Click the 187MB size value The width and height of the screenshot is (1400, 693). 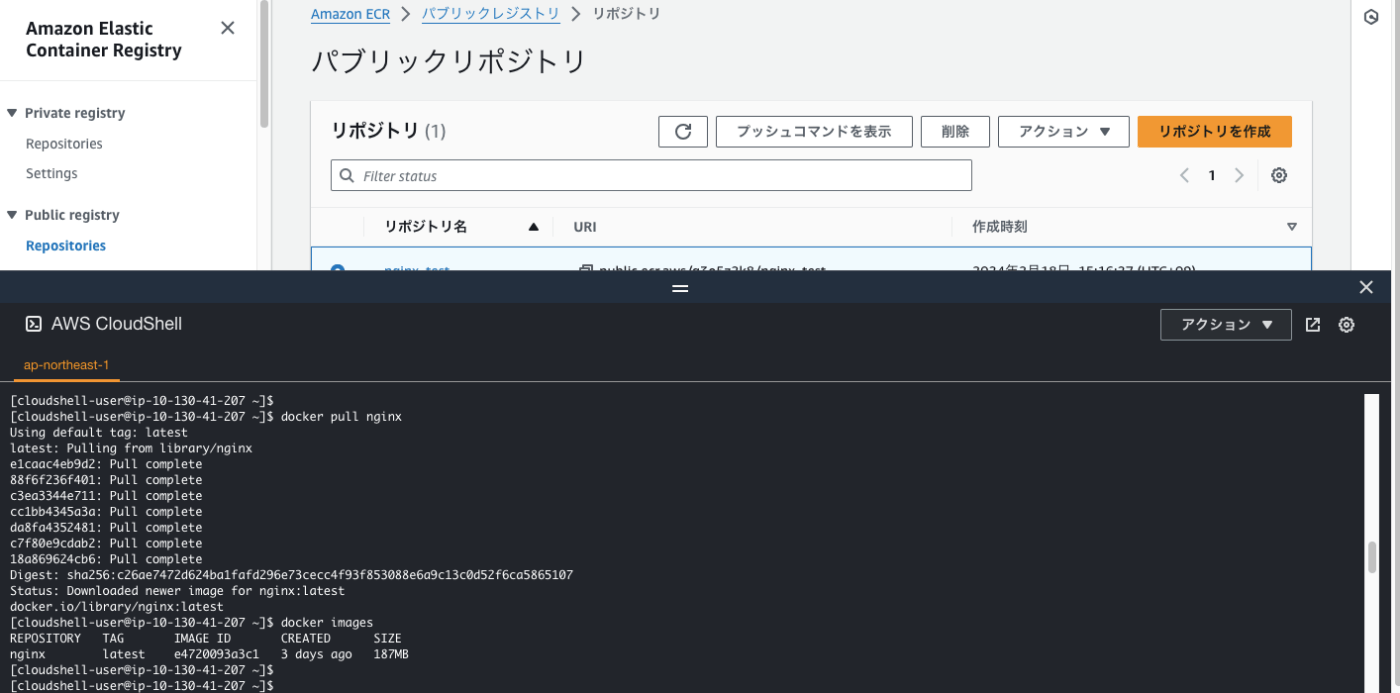pos(391,654)
